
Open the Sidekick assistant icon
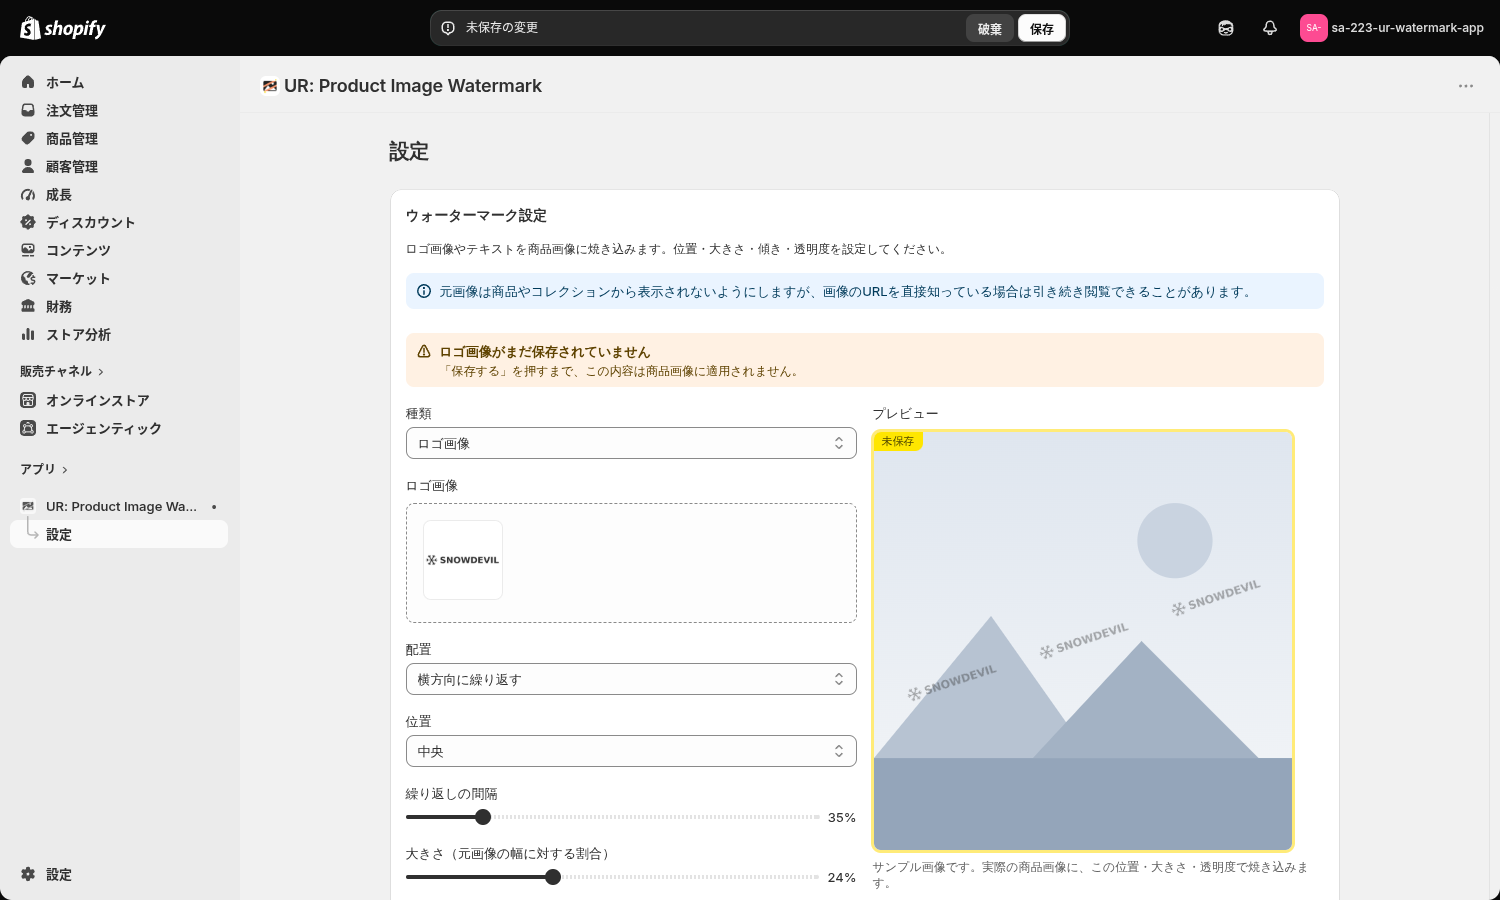point(1226,28)
